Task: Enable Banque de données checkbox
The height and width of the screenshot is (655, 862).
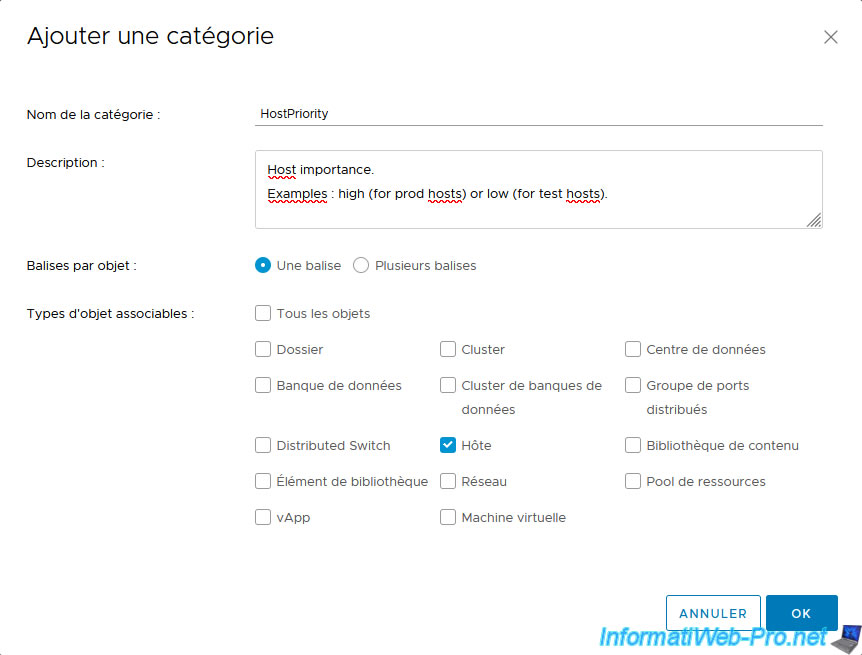Action: (x=263, y=386)
